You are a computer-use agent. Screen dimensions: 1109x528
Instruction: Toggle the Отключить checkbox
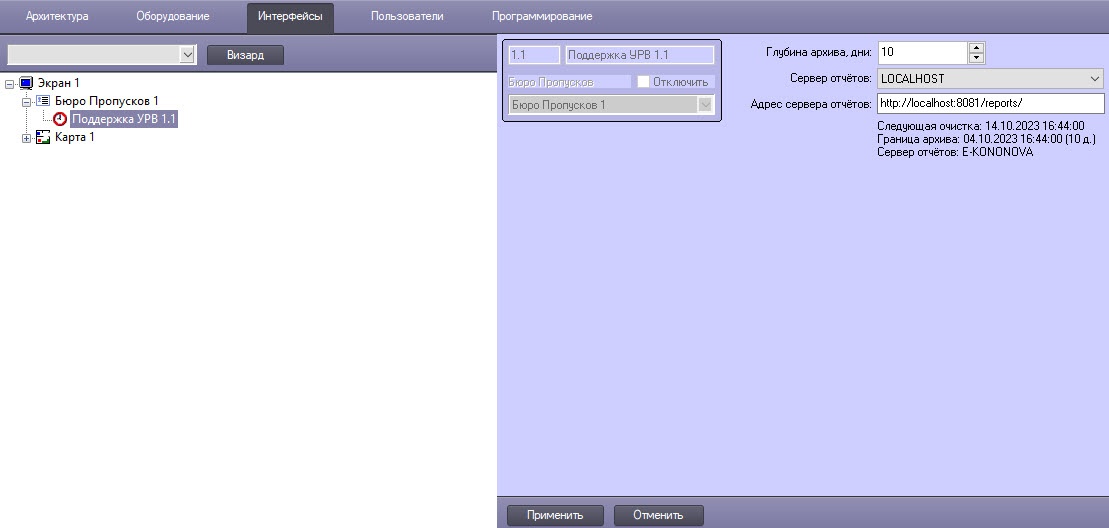644,82
